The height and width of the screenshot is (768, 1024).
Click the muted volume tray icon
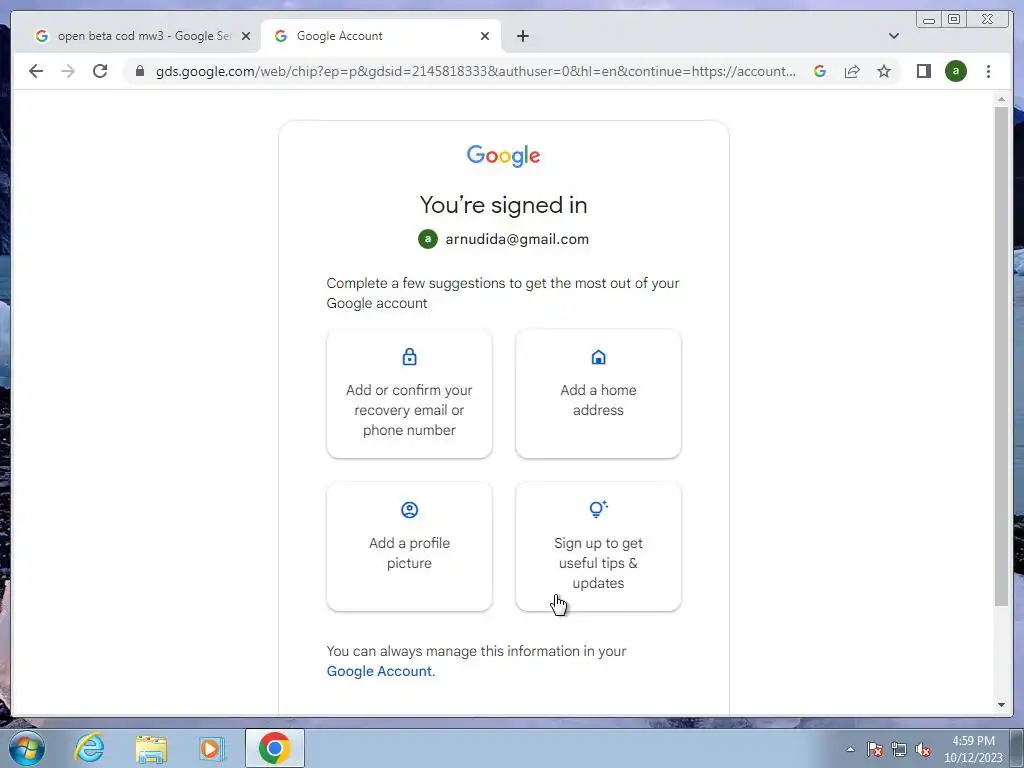pos(923,749)
